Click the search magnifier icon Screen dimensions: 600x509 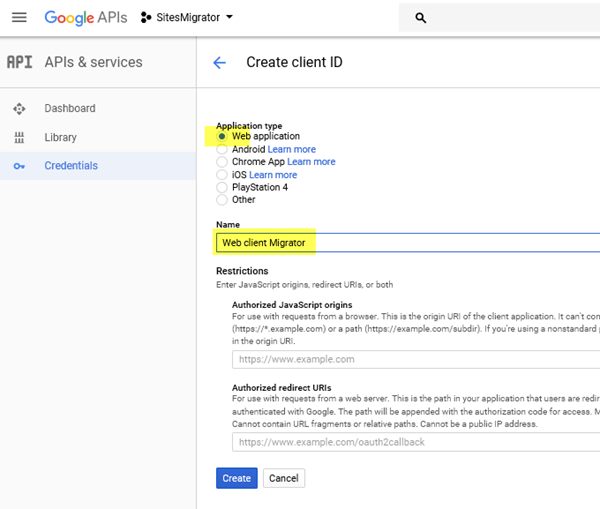pos(421,18)
